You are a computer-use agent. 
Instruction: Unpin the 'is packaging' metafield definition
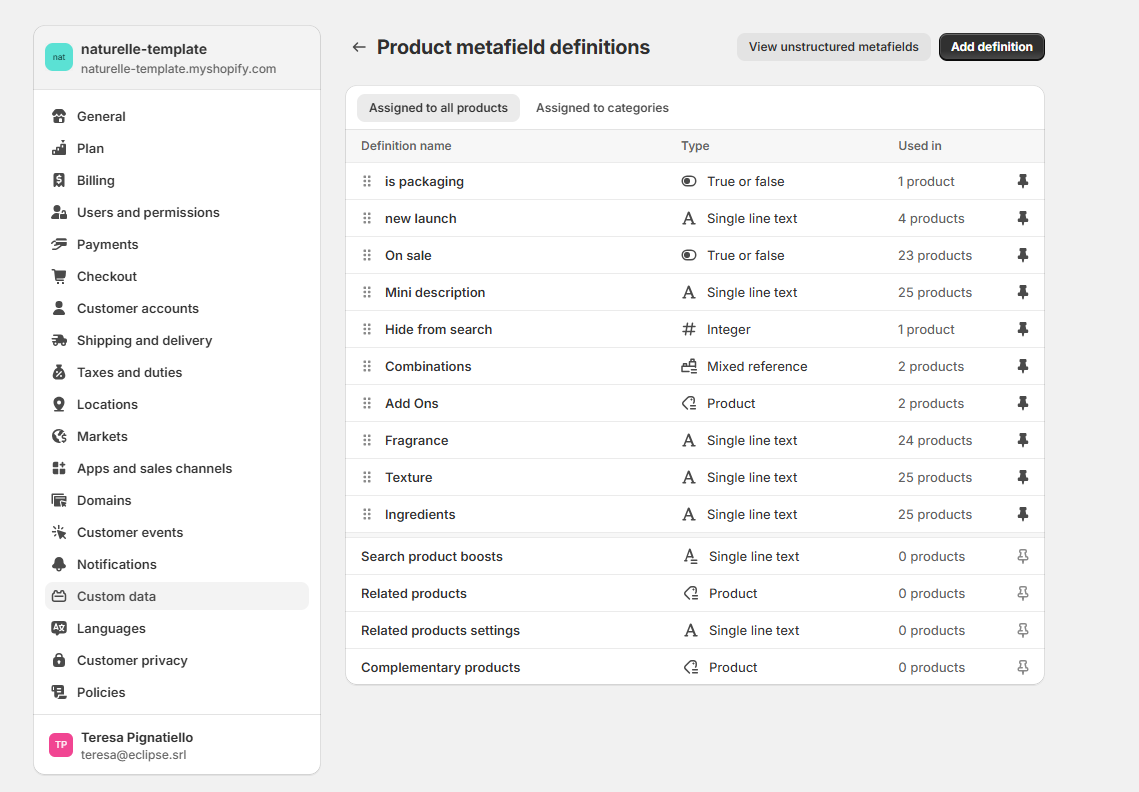(x=1022, y=181)
